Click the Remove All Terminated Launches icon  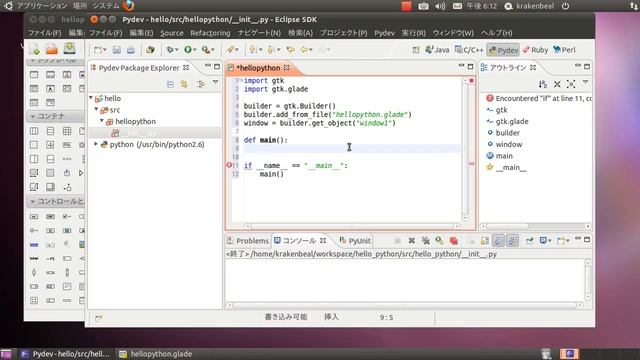tap(425, 241)
